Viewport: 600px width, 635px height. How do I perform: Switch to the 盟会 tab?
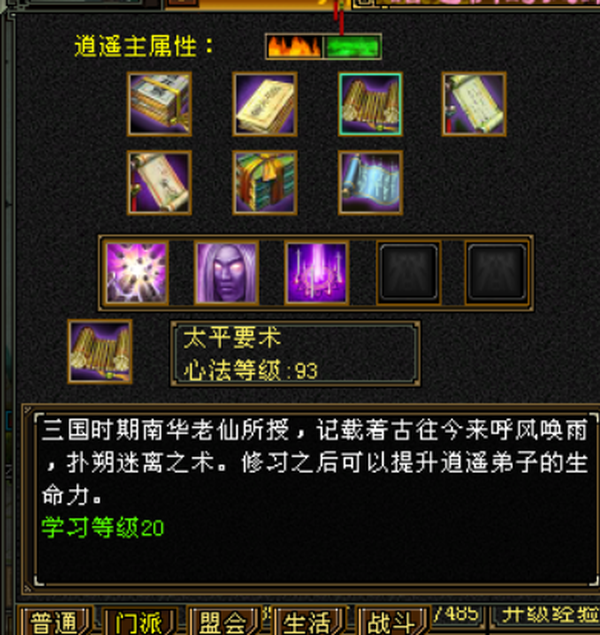pos(225,622)
